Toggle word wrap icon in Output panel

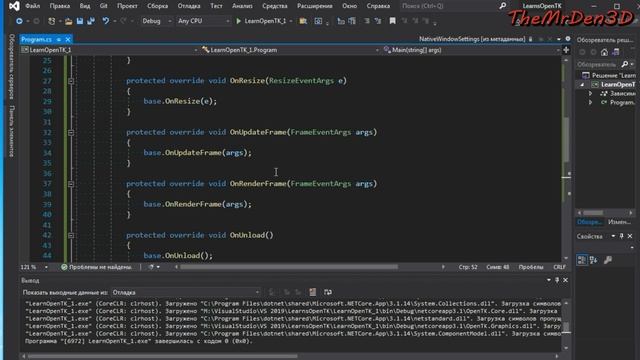pos(328,292)
